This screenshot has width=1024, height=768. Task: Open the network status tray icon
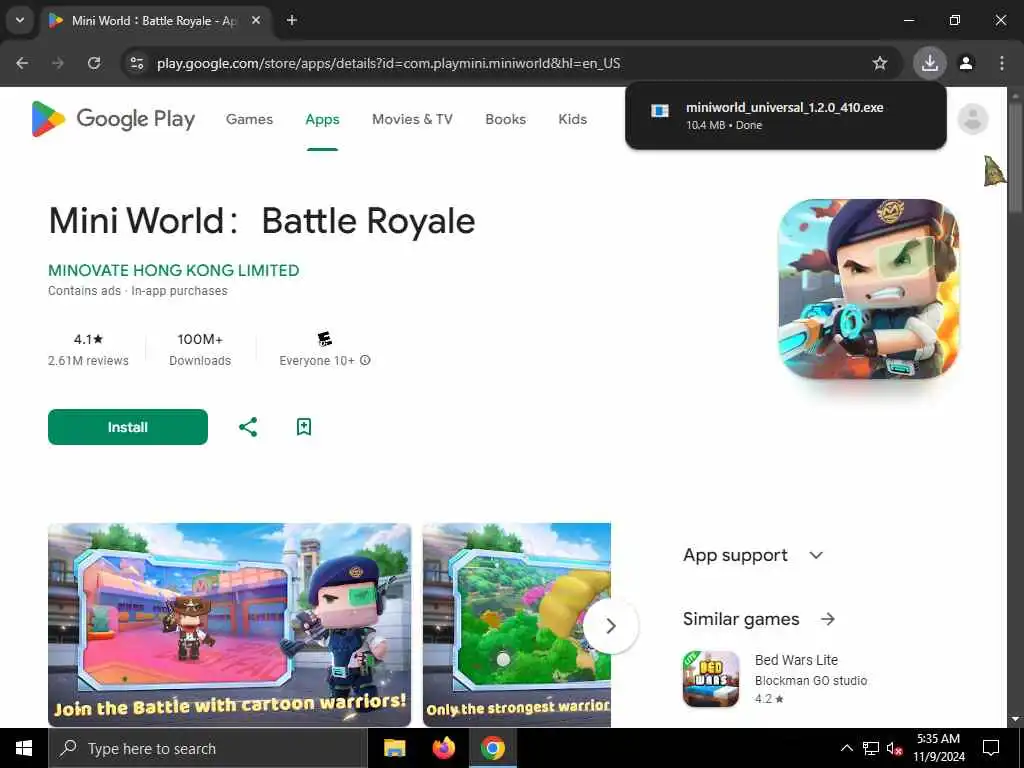871,748
